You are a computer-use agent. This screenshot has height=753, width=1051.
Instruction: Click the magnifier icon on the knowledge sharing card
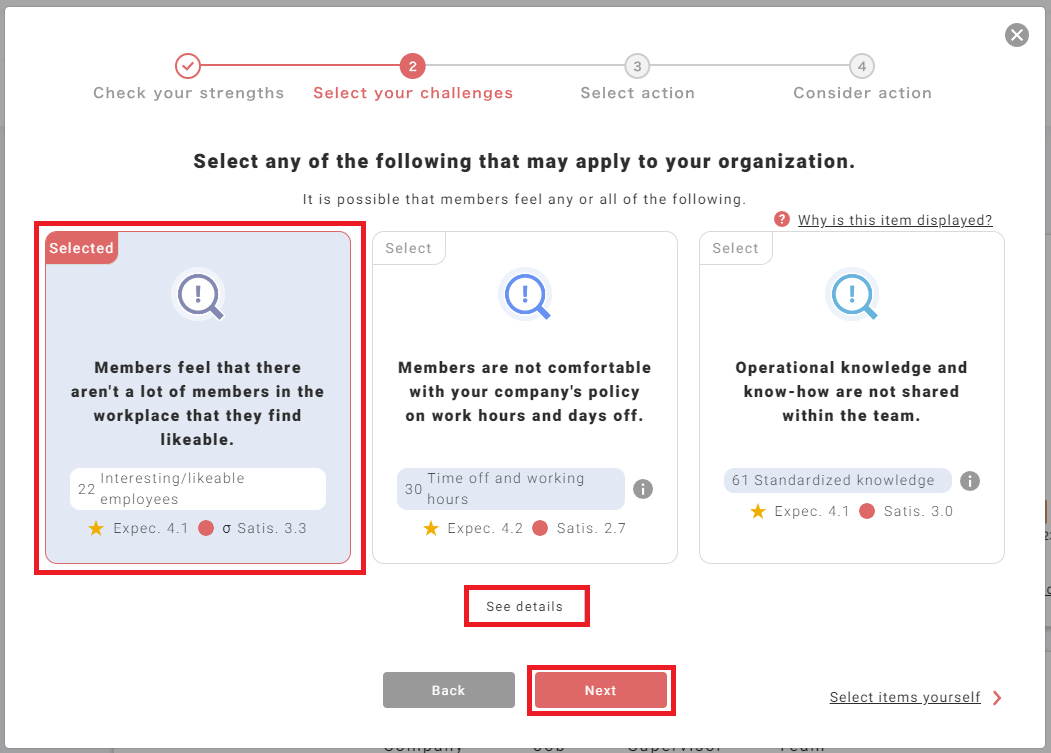852,296
